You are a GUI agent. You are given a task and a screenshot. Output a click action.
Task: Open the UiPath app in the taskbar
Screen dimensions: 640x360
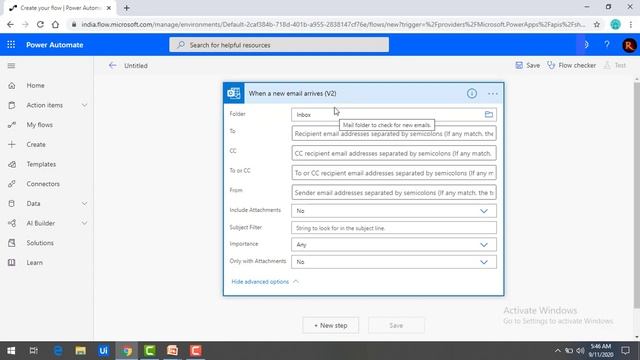click(x=103, y=351)
